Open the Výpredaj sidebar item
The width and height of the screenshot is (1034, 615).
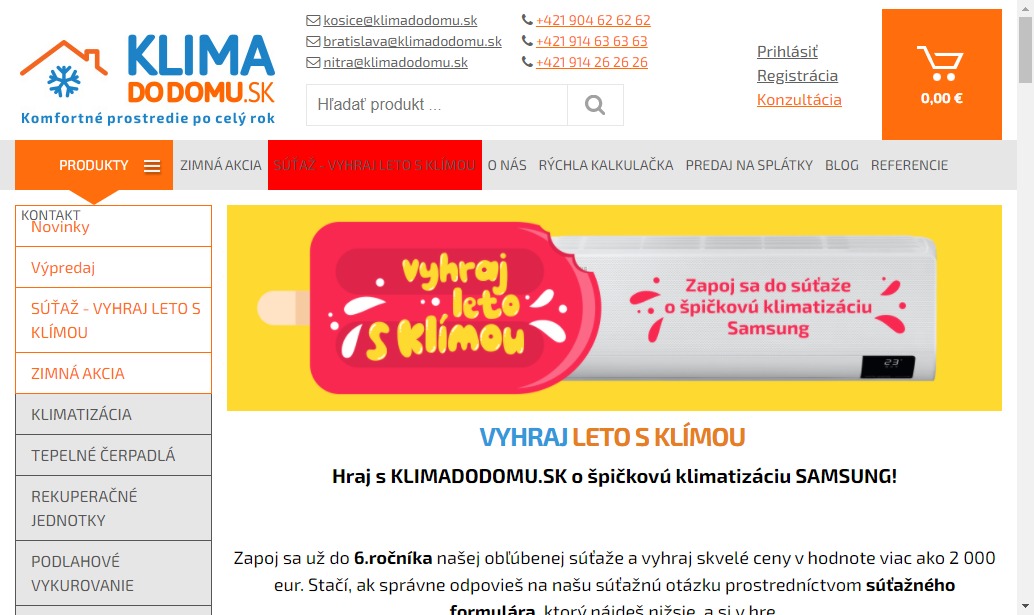113,268
